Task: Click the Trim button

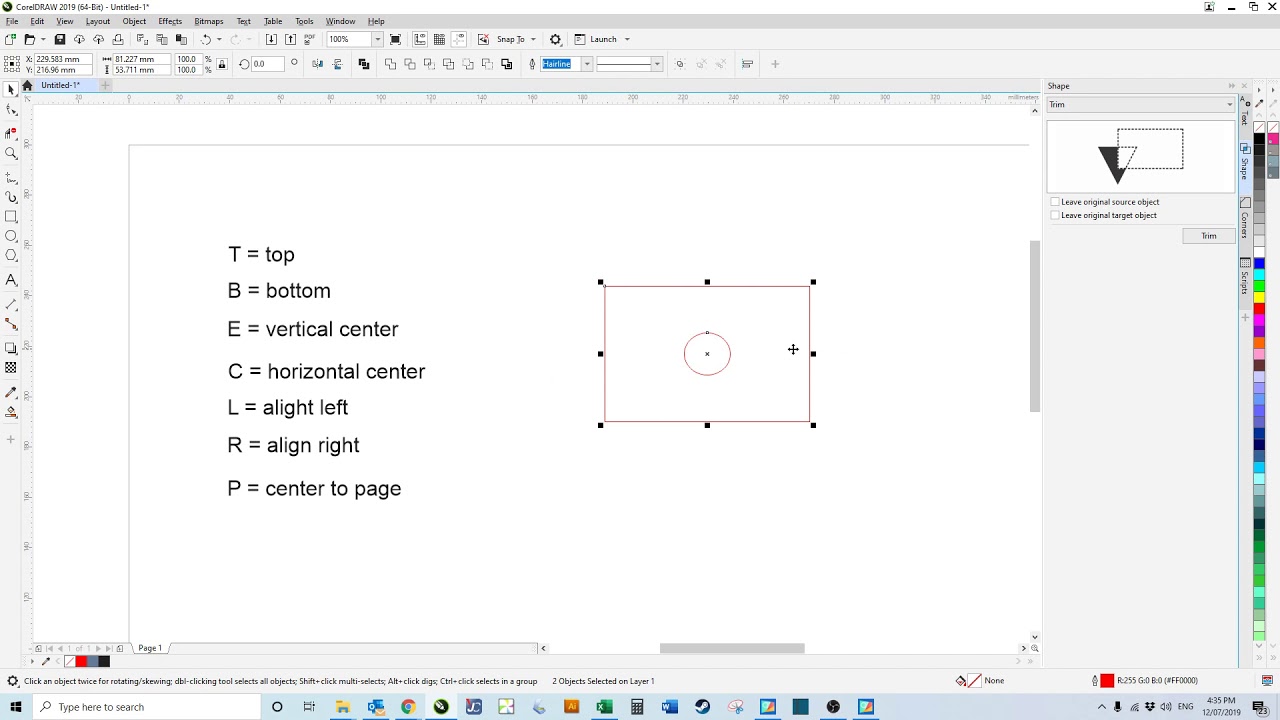Action: tap(1209, 236)
